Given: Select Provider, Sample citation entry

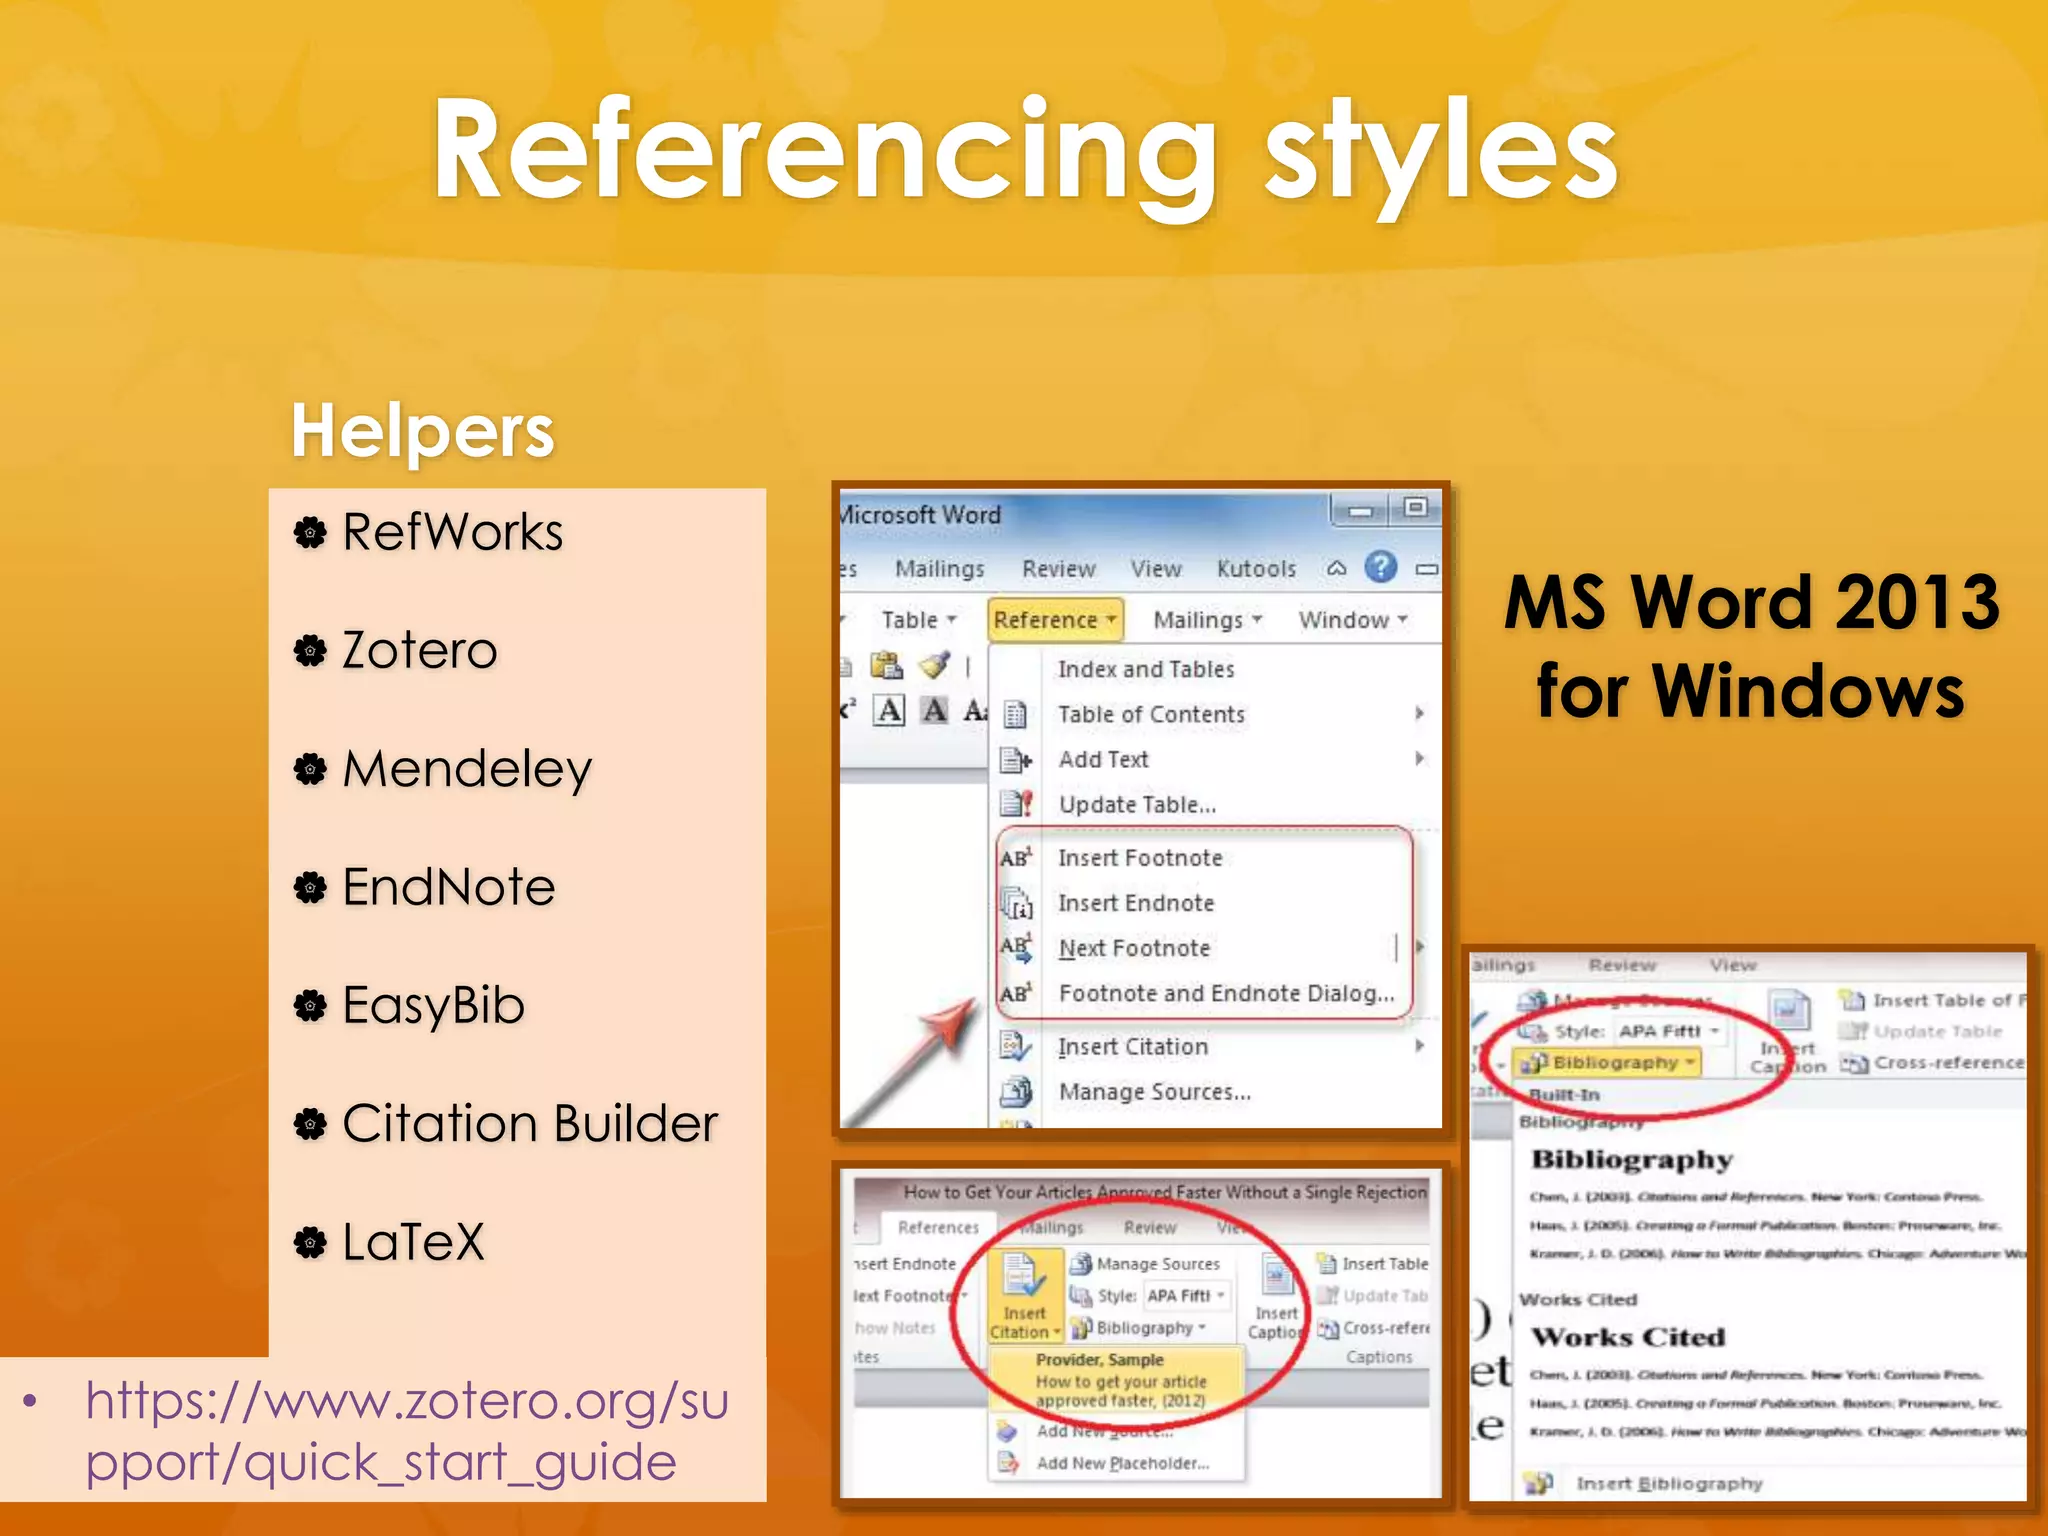Looking at the screenshot, I should pyautogui.click(x=1118, y=1380).
